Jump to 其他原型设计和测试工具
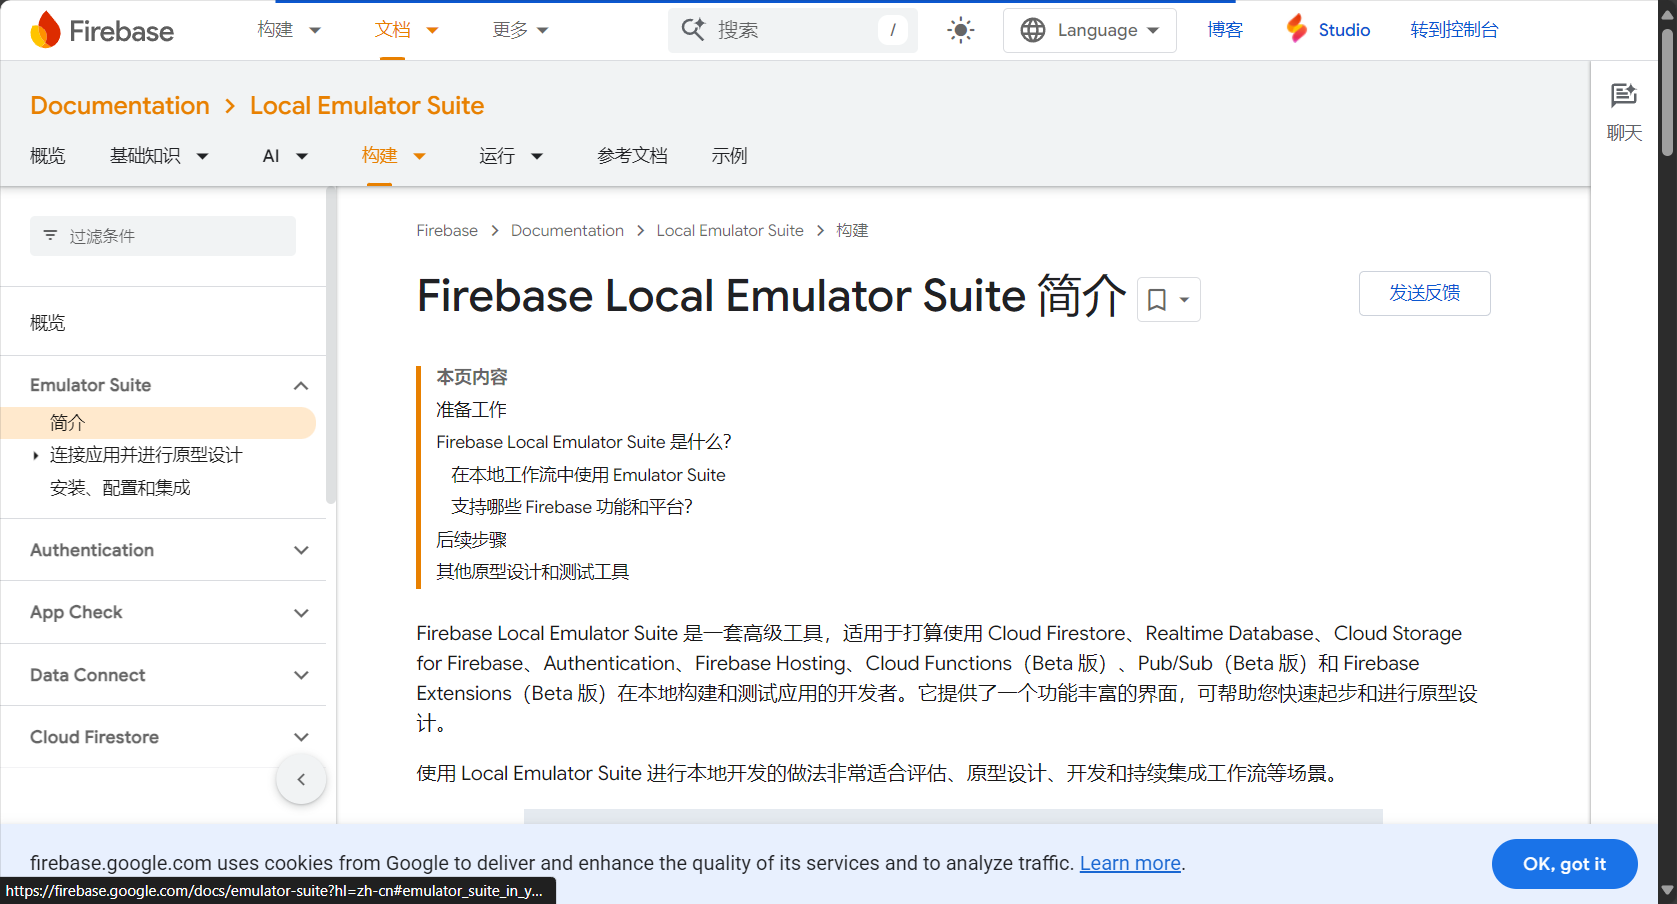 tap(532, 572)
